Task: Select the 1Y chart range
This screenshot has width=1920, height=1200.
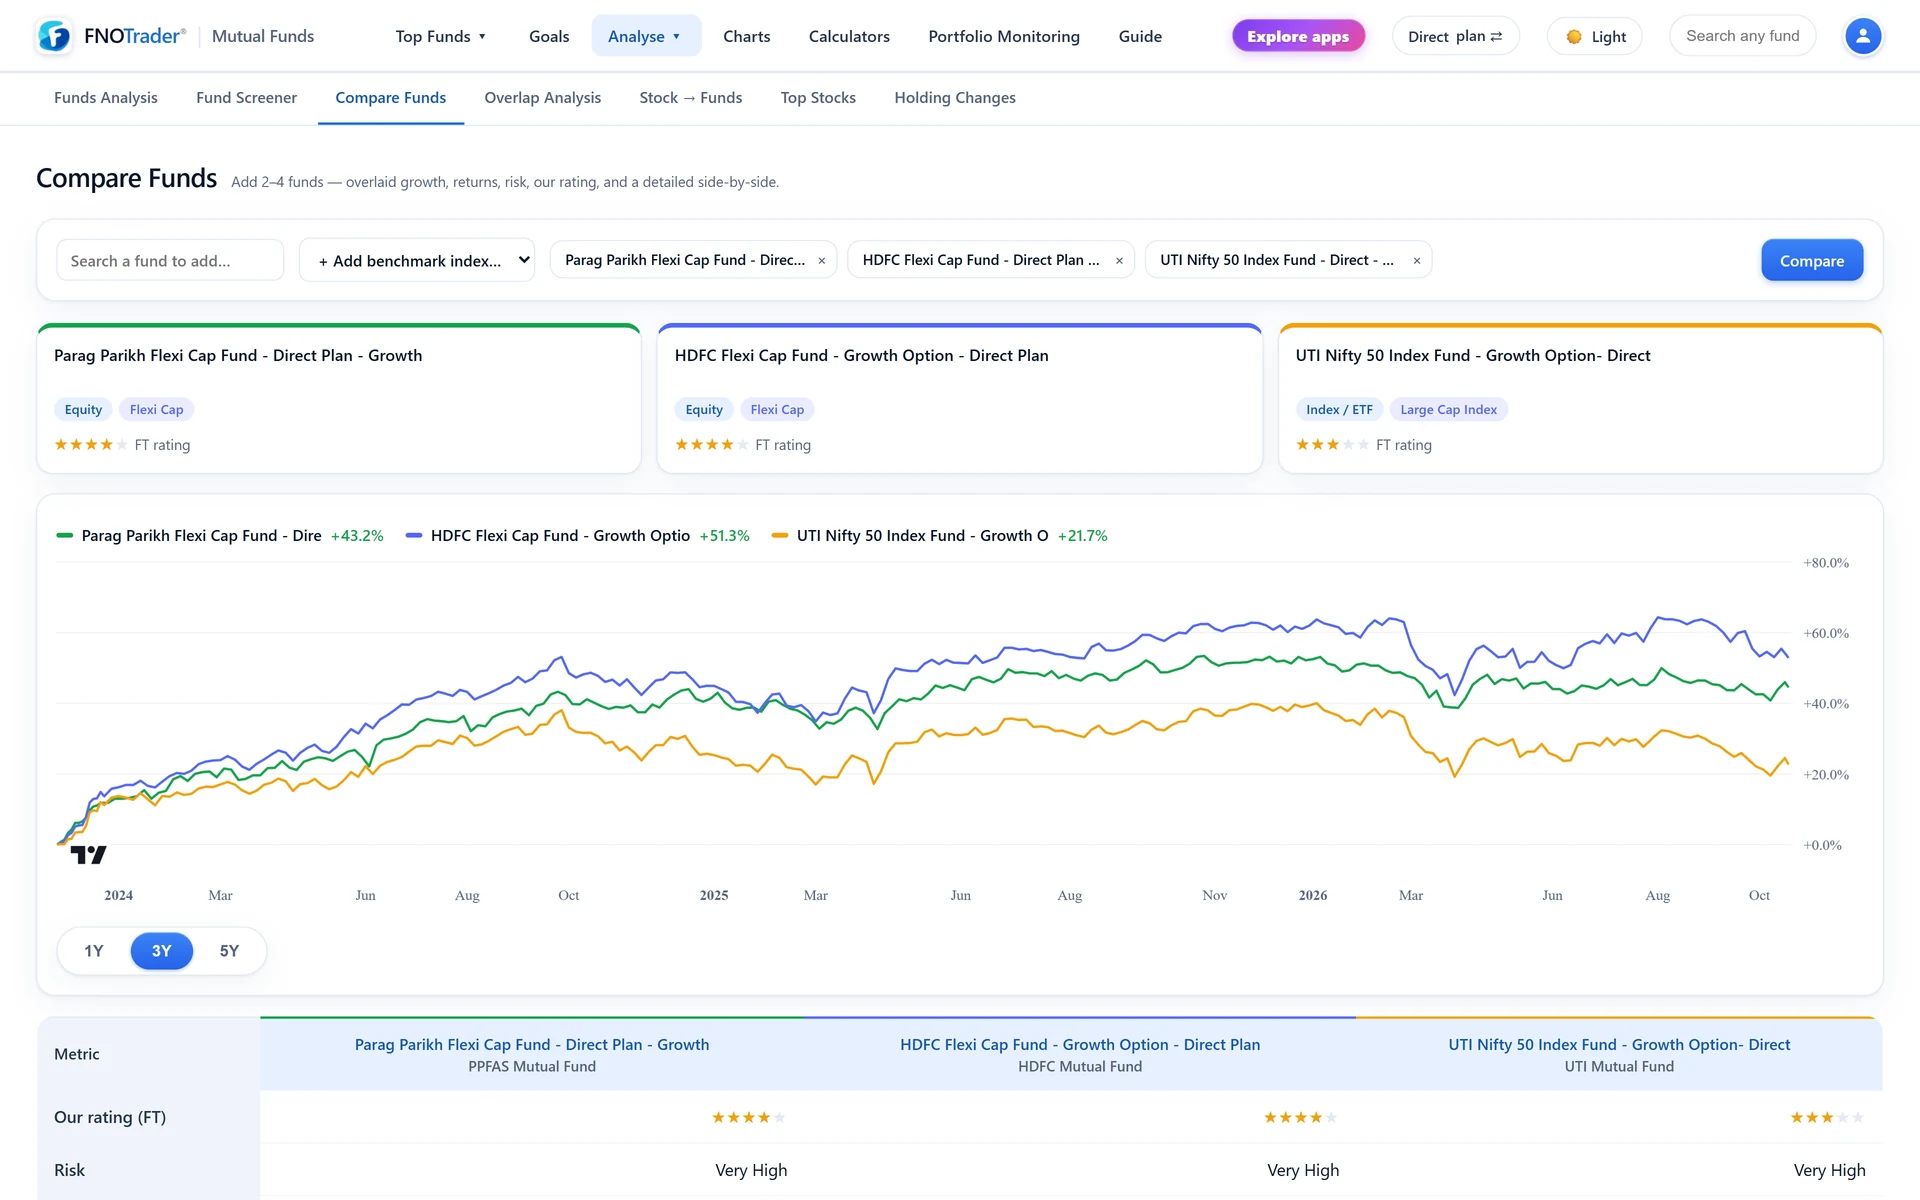Action: click(94, 951)
